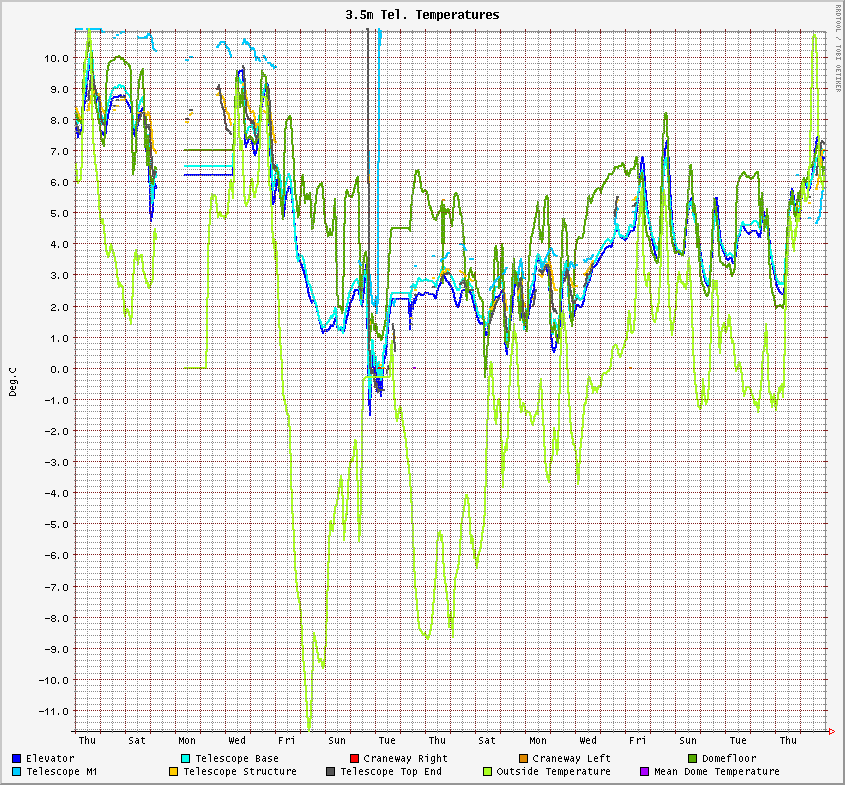Pick the yellow Telescope Structure swatch
845x785 pixels.
pyautogui.click(x=173, y=771)
